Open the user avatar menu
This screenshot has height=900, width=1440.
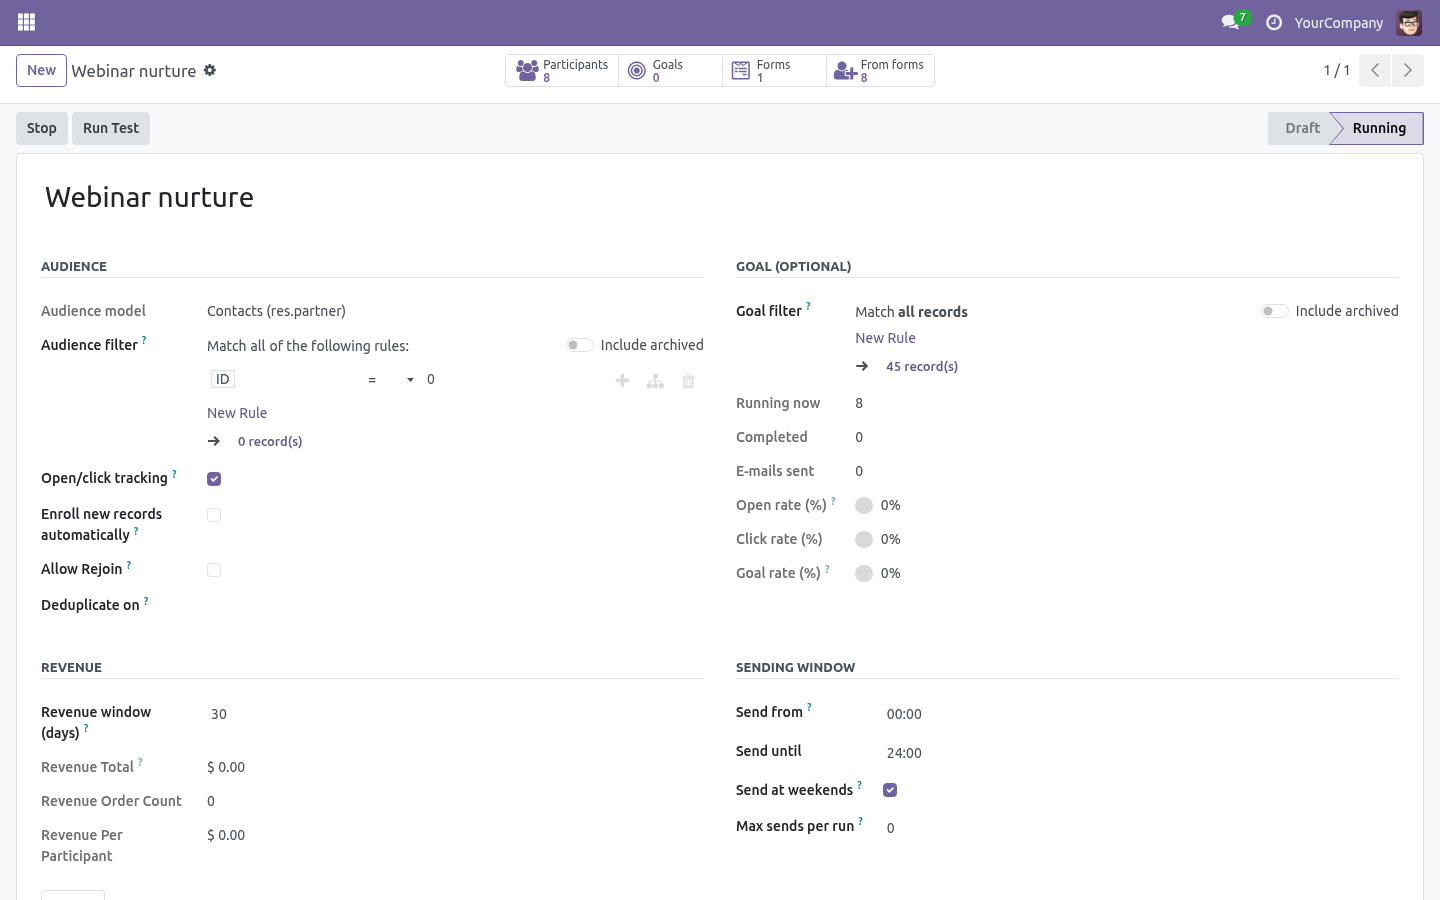pos(1409,22)
